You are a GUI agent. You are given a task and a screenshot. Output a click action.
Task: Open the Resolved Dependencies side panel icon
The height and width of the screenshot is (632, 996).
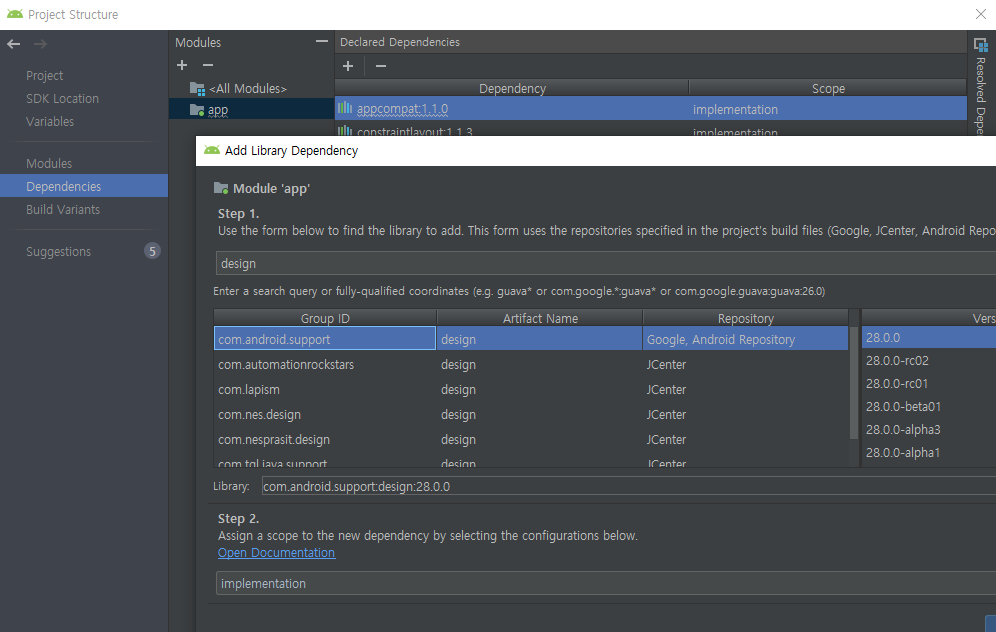pos(981,44)
